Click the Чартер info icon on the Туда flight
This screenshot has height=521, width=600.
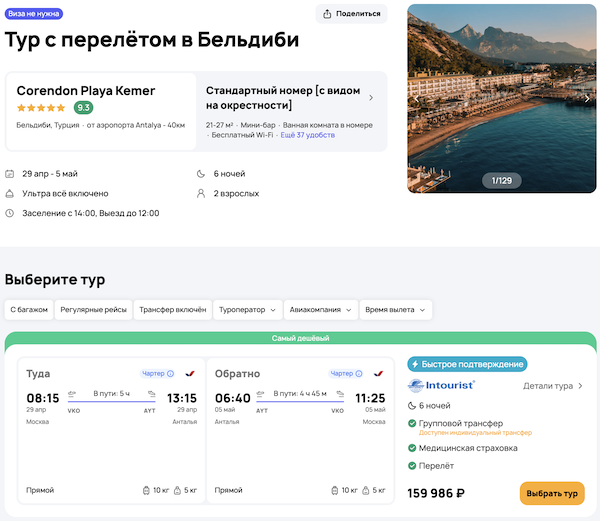171,373
